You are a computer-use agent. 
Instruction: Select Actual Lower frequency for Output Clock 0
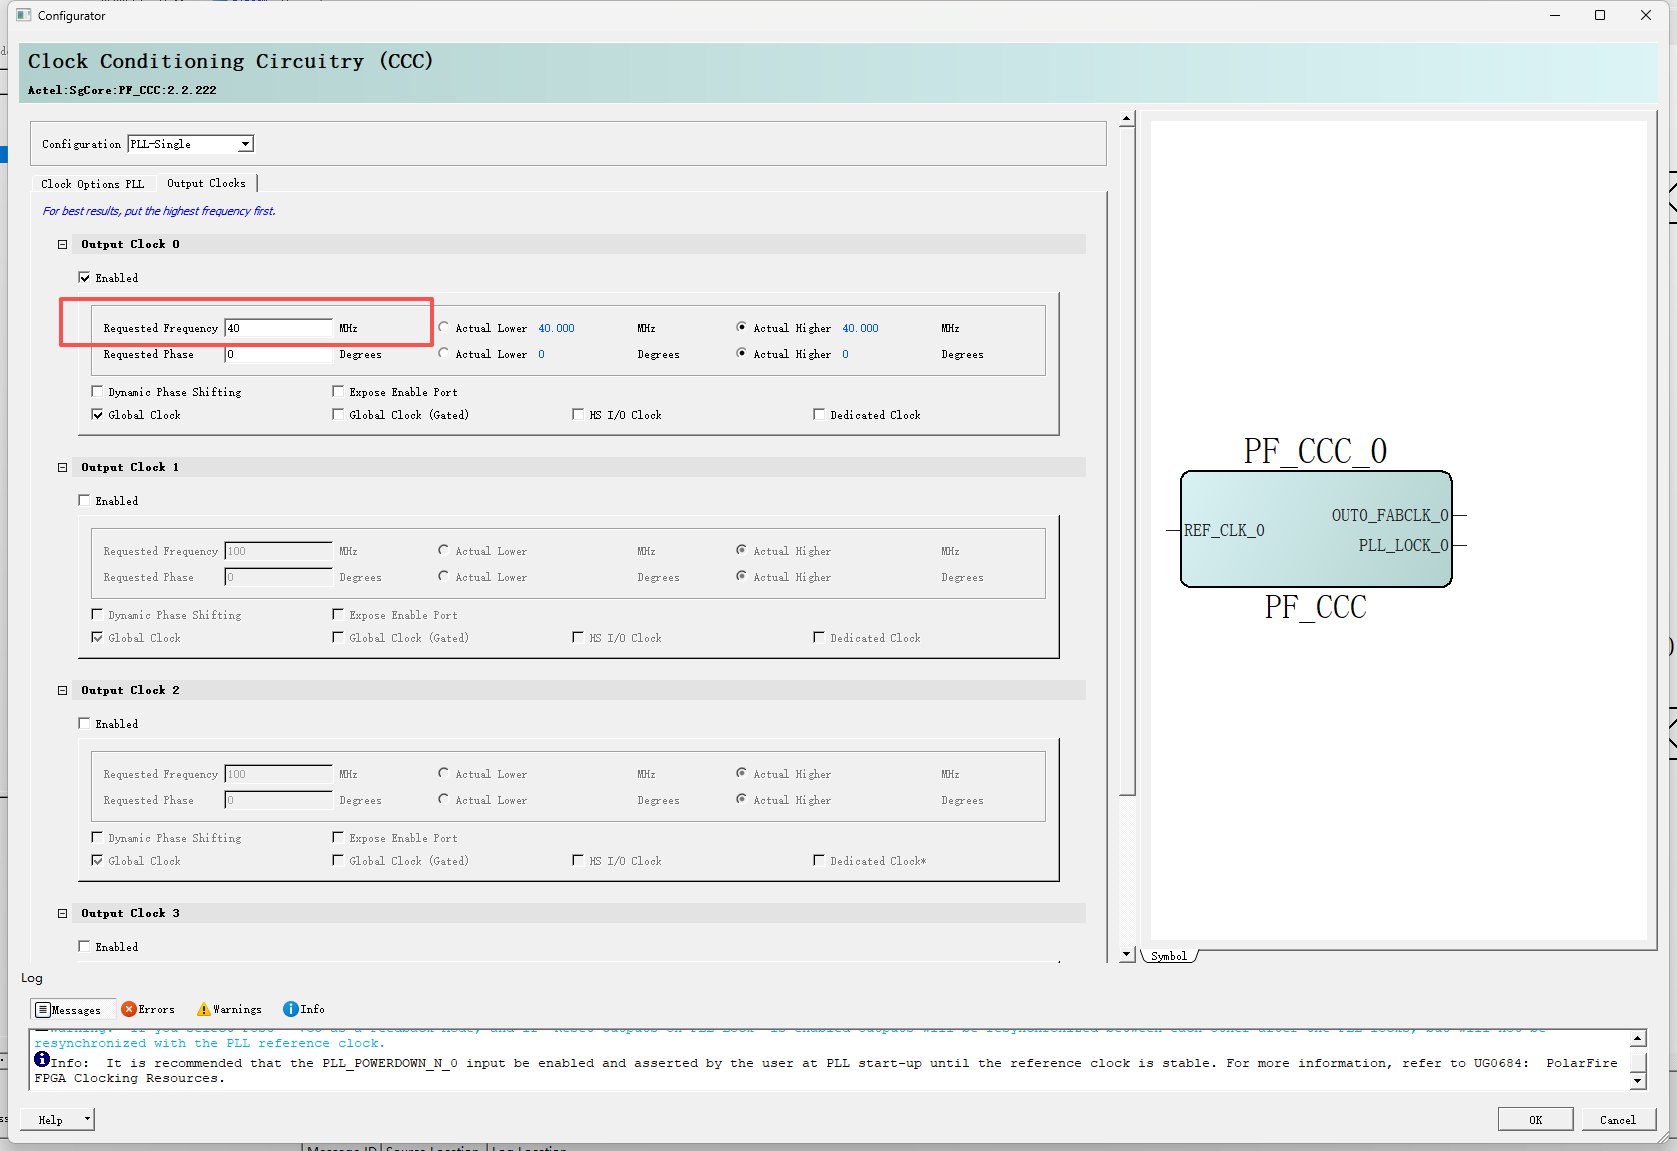pyautogui.click(x=444, y=328)
